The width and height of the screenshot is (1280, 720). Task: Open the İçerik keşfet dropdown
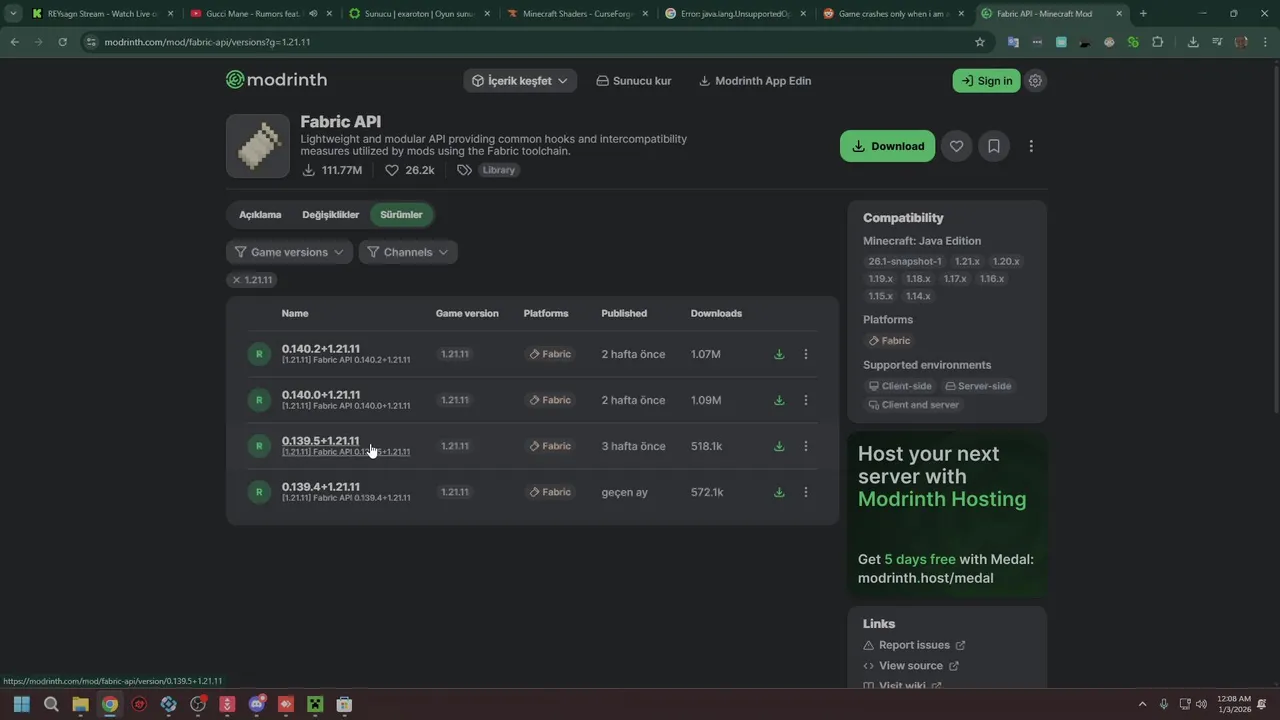click(x=520, y=81)
